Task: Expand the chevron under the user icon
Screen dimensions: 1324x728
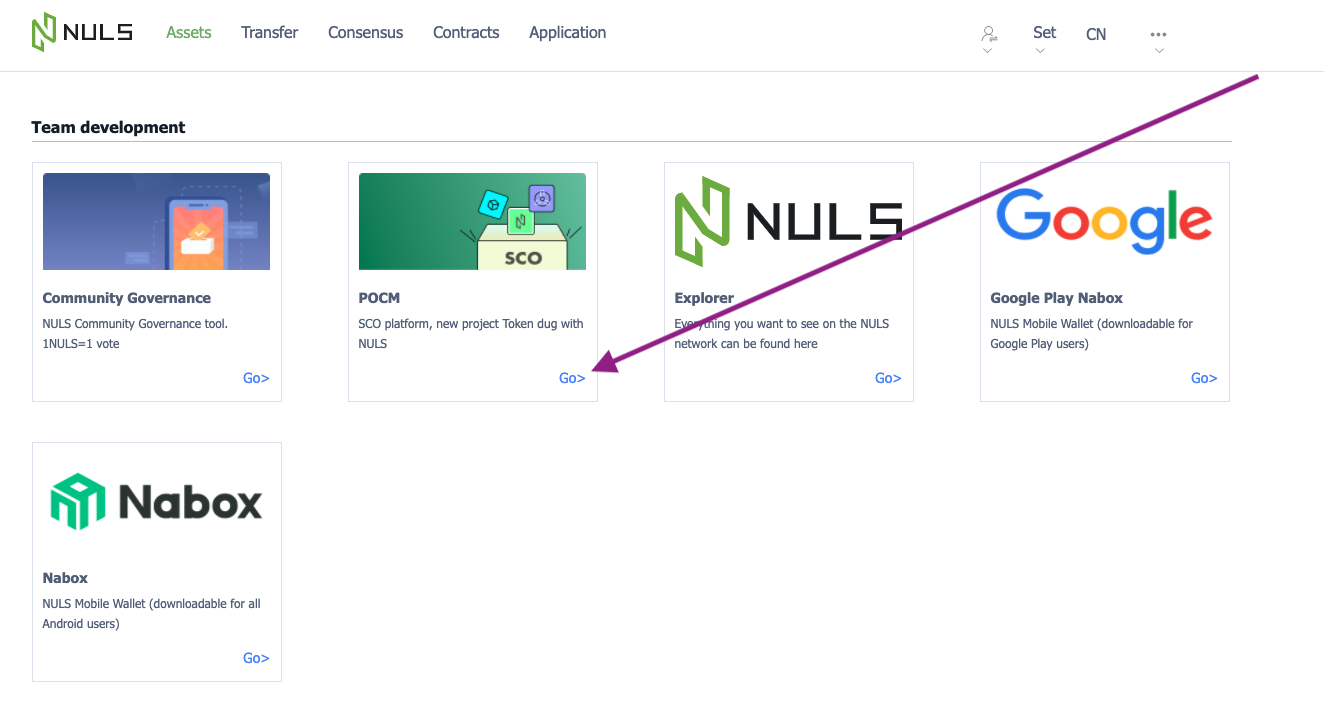Action: click(988, 51)
